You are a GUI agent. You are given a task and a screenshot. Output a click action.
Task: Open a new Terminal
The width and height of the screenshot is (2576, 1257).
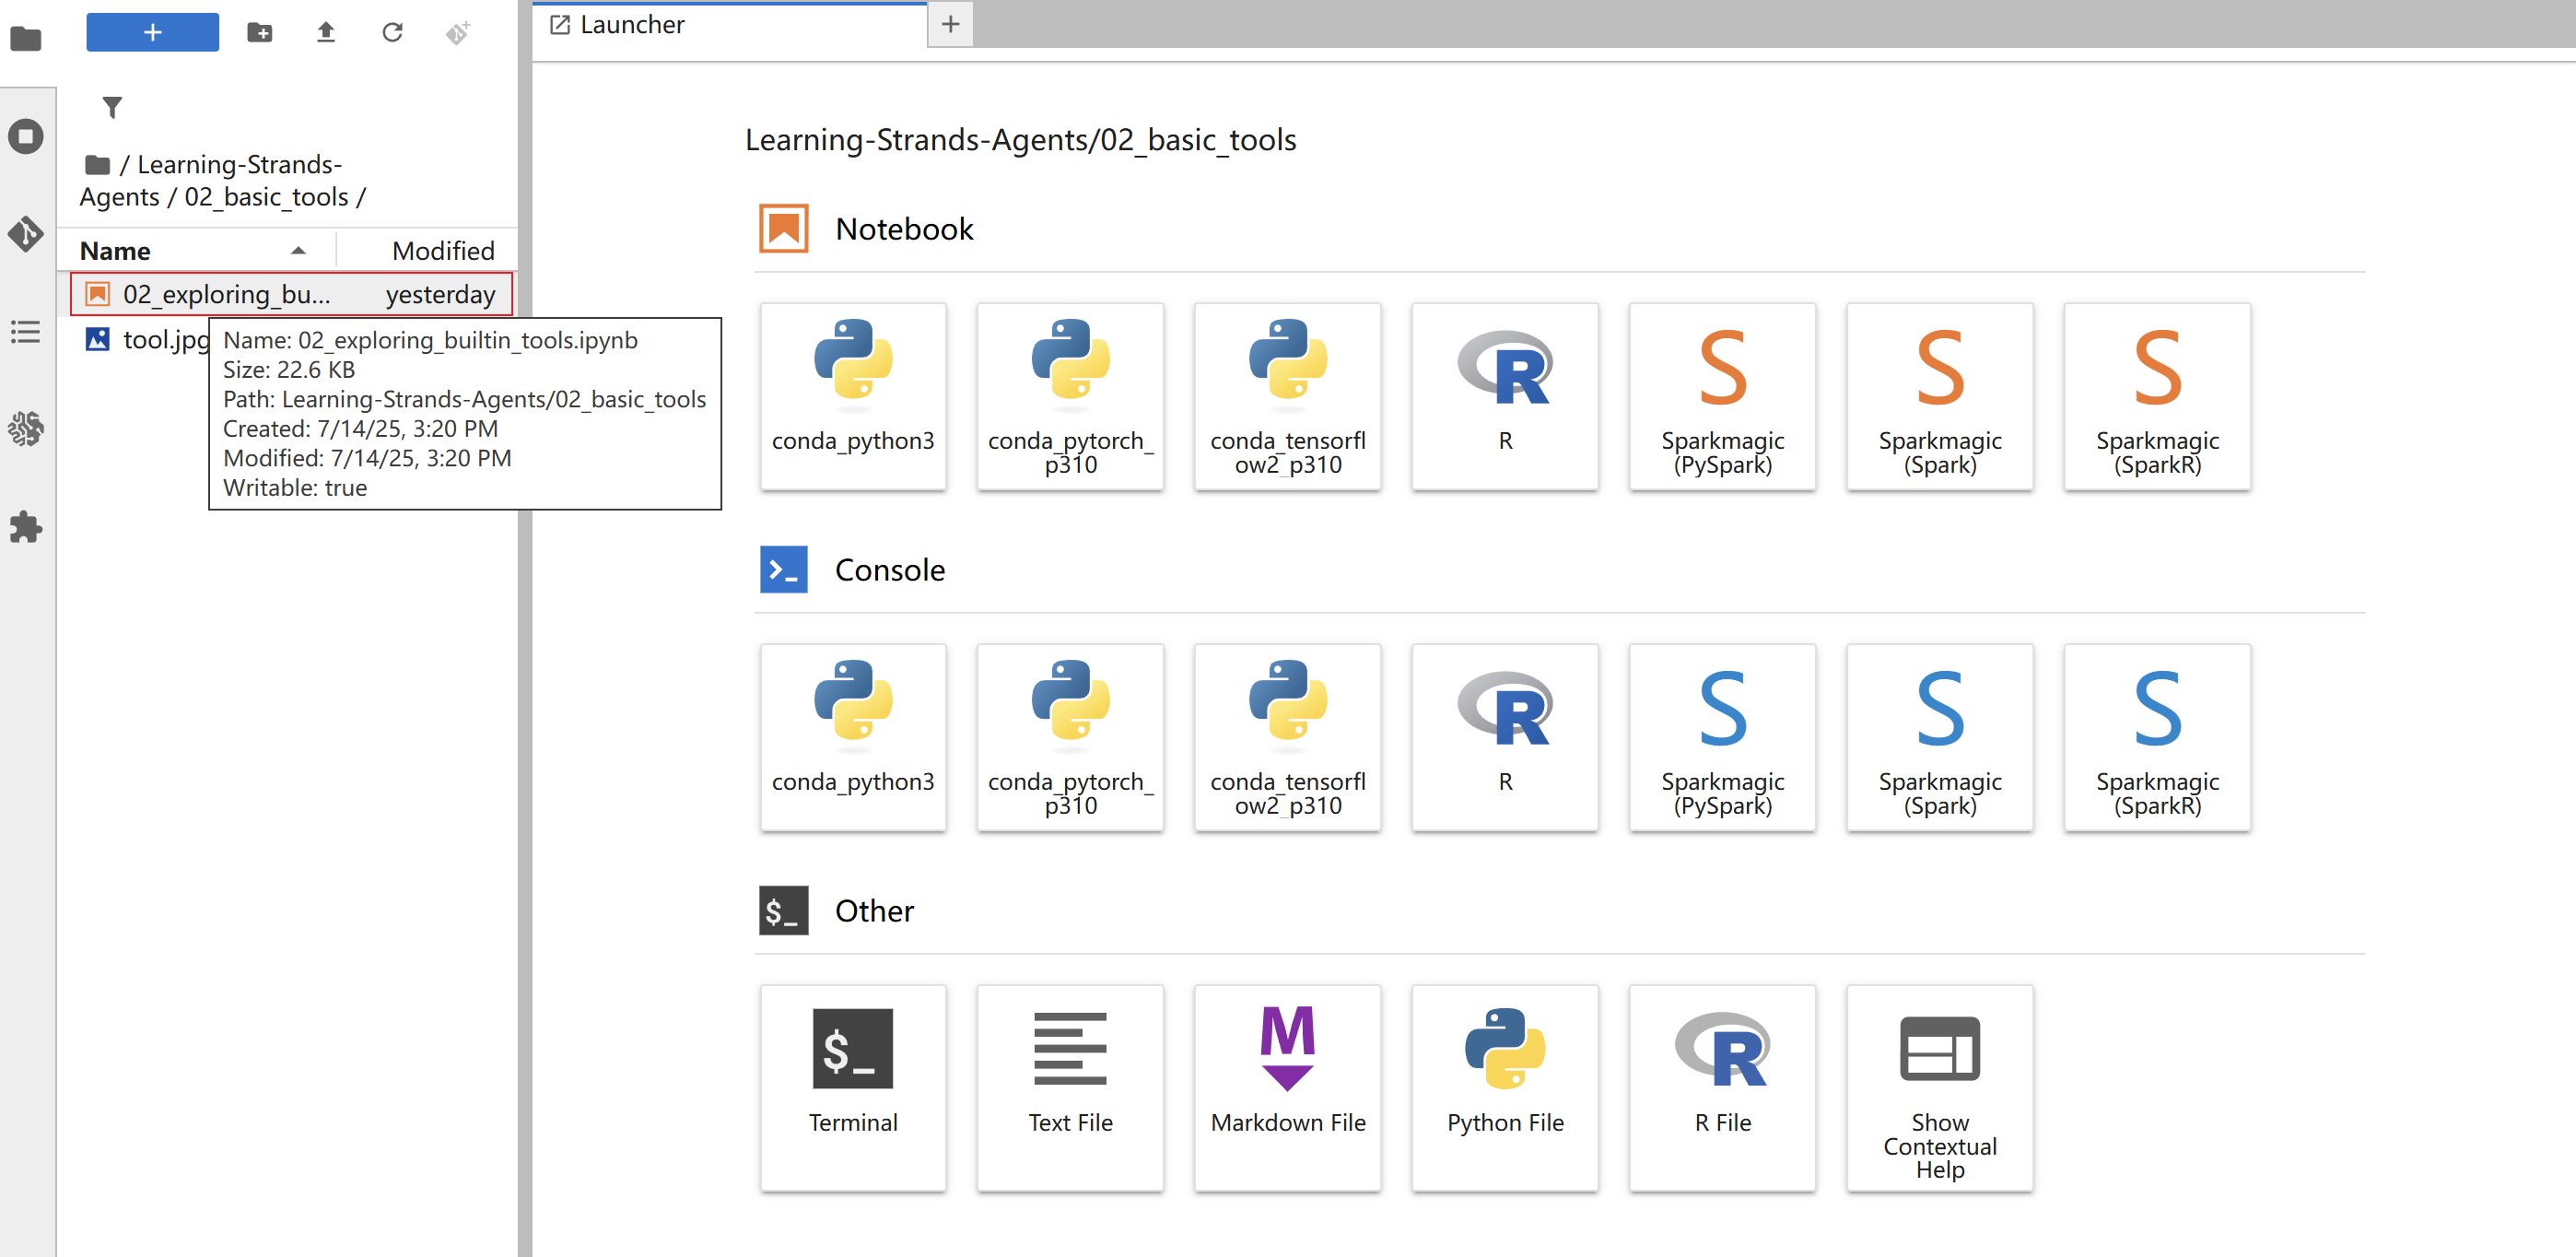click(853, 1088)
